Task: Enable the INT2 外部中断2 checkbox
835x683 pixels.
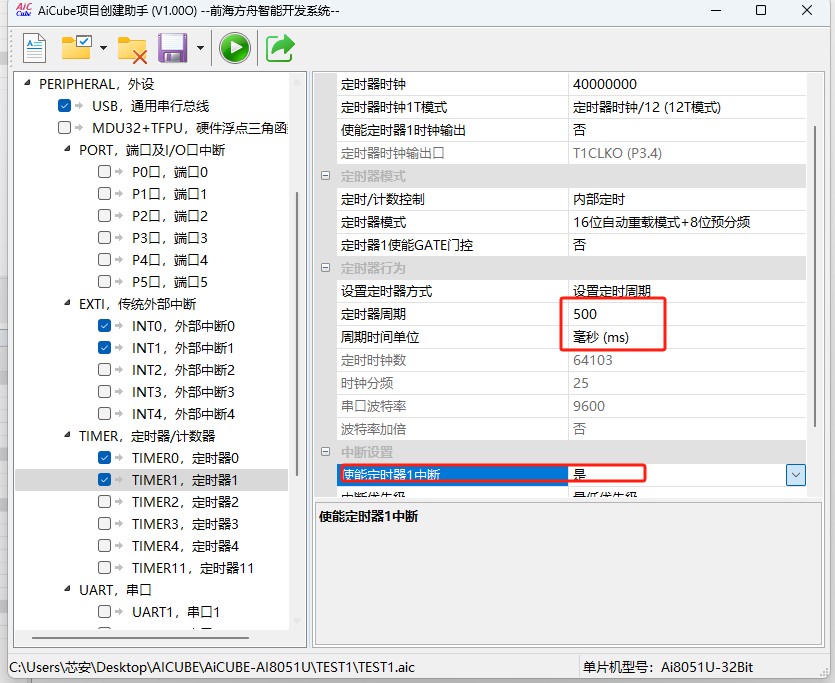Action: [x=104, y=369]
